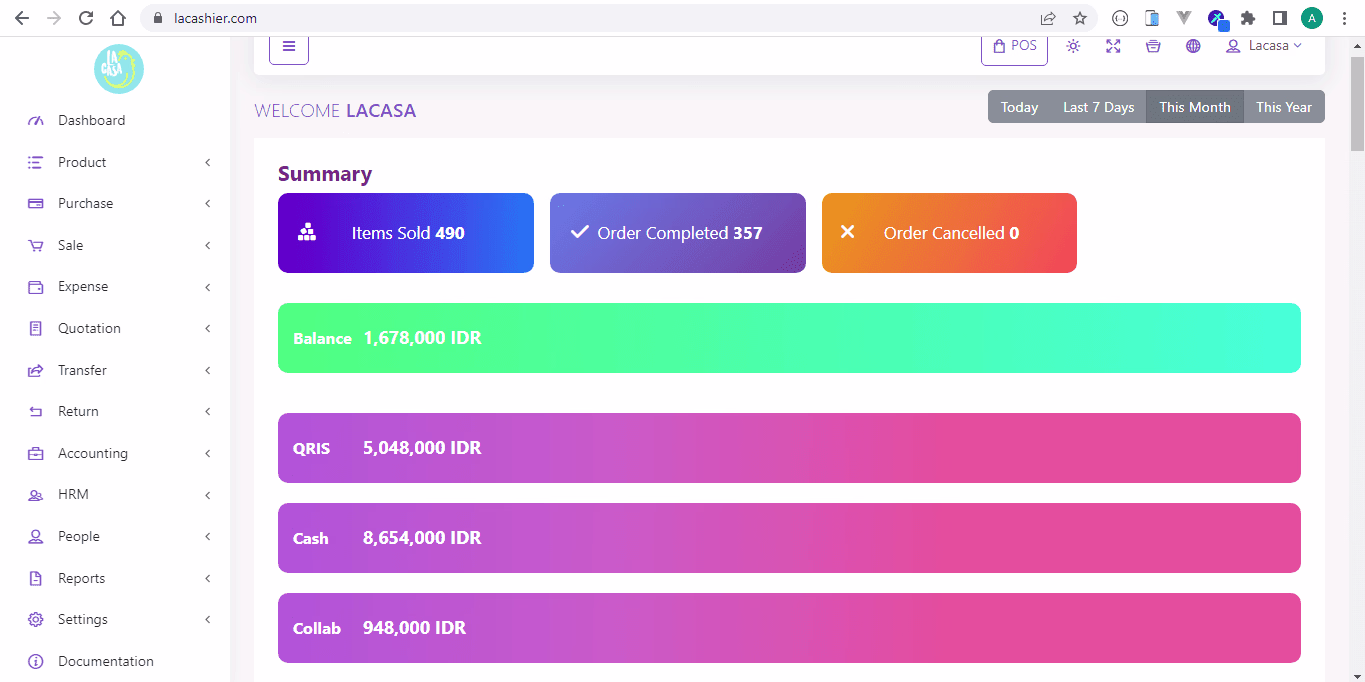Switch theme using the sun icon

click(x=1073, y=46)
